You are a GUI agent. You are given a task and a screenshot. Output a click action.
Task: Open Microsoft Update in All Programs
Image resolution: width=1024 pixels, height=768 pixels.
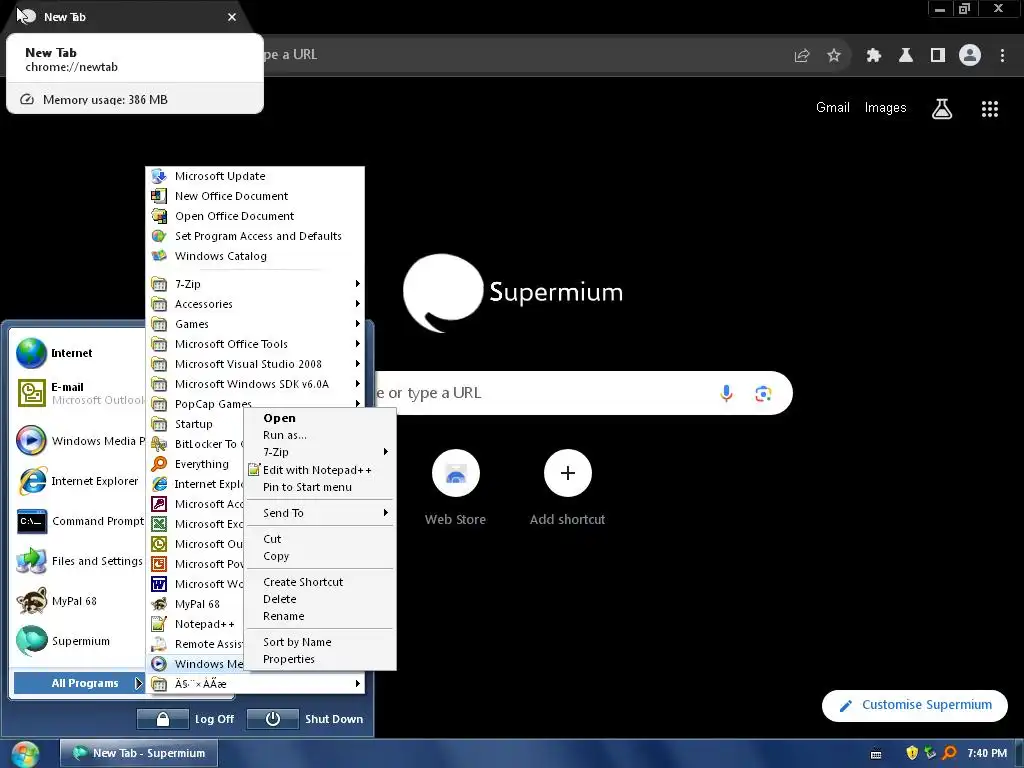(x=255, y=176)
